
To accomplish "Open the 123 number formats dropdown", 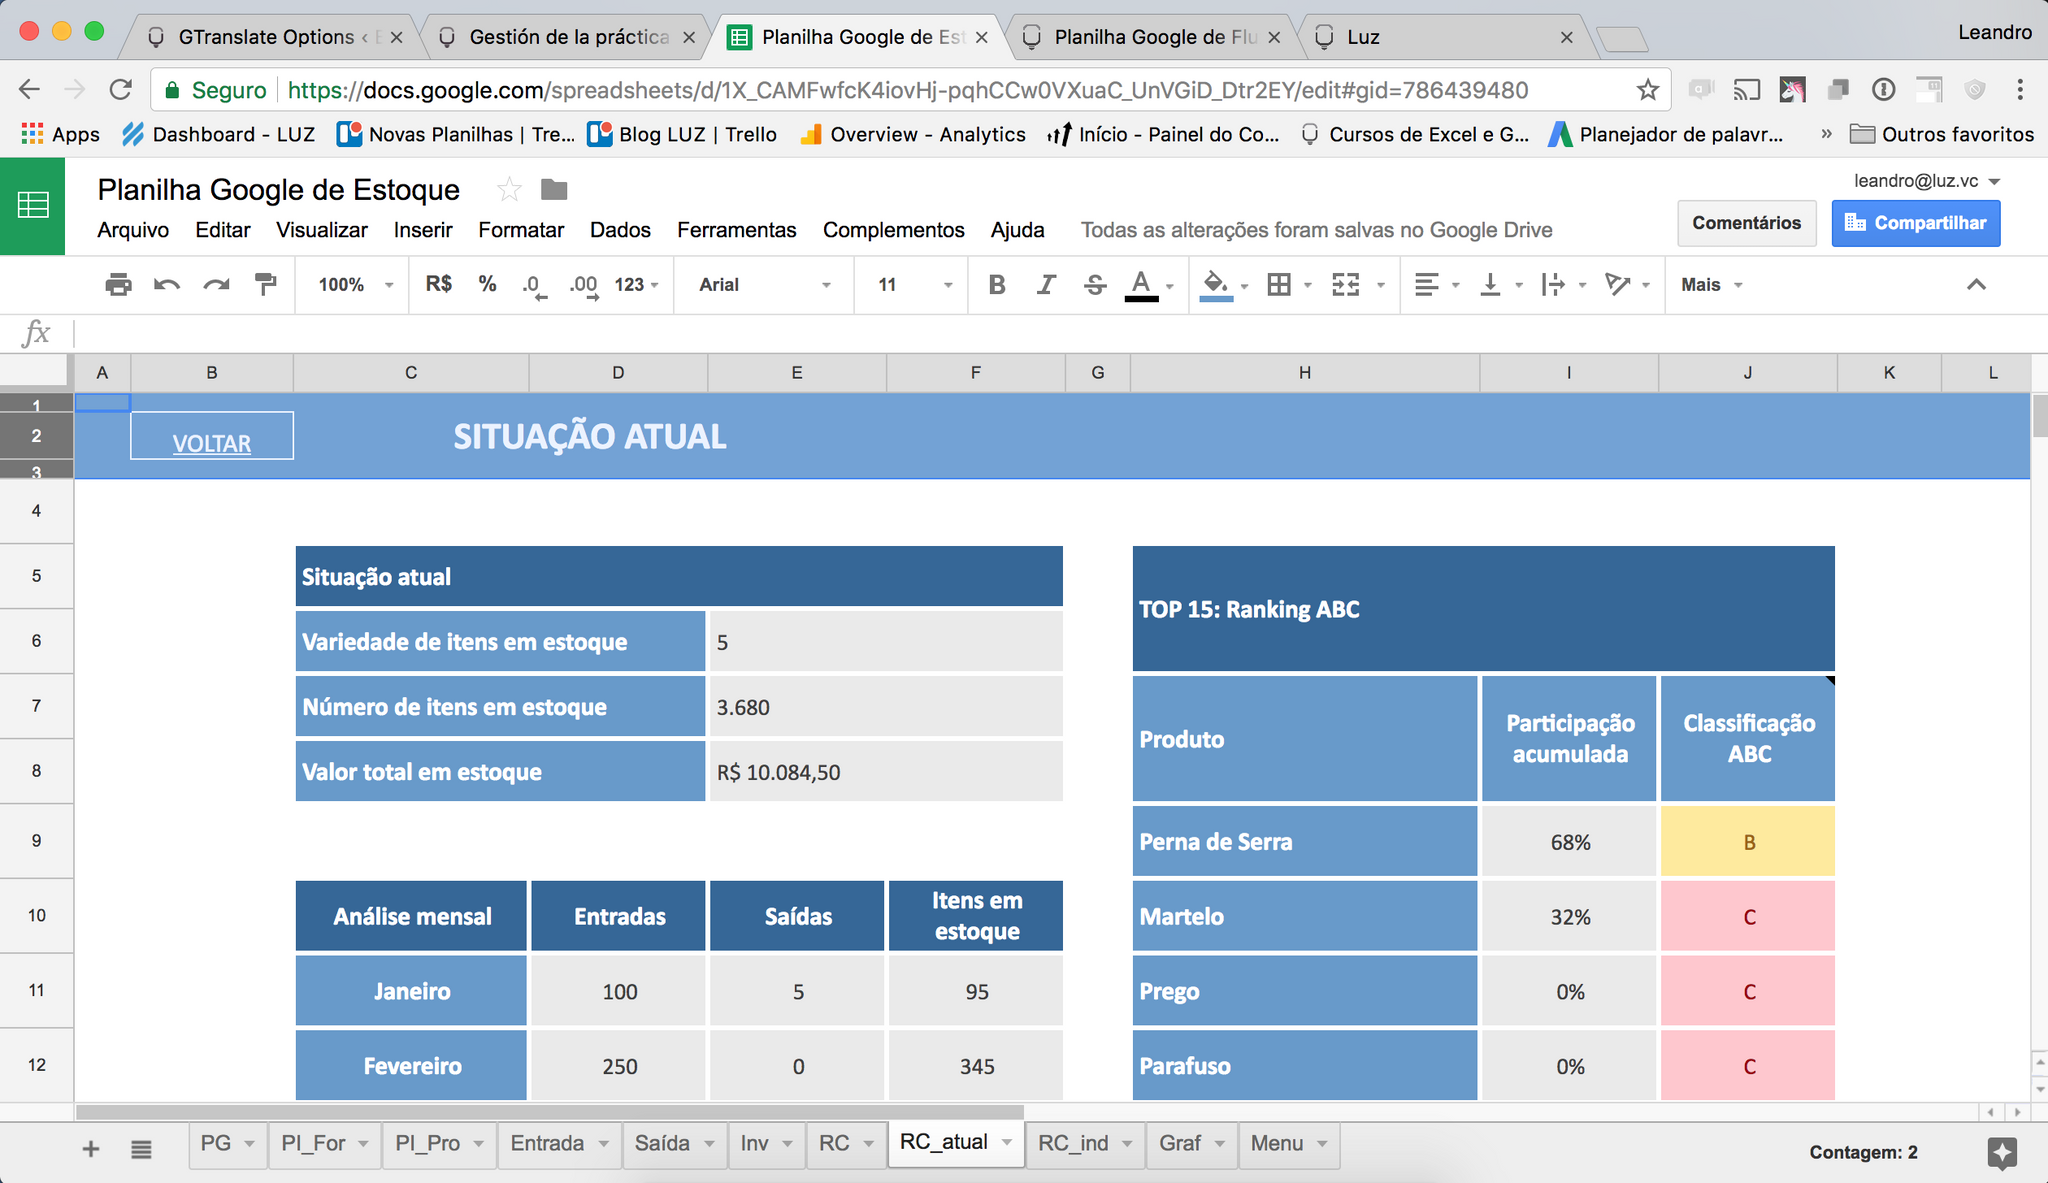I will coord(637,285).
